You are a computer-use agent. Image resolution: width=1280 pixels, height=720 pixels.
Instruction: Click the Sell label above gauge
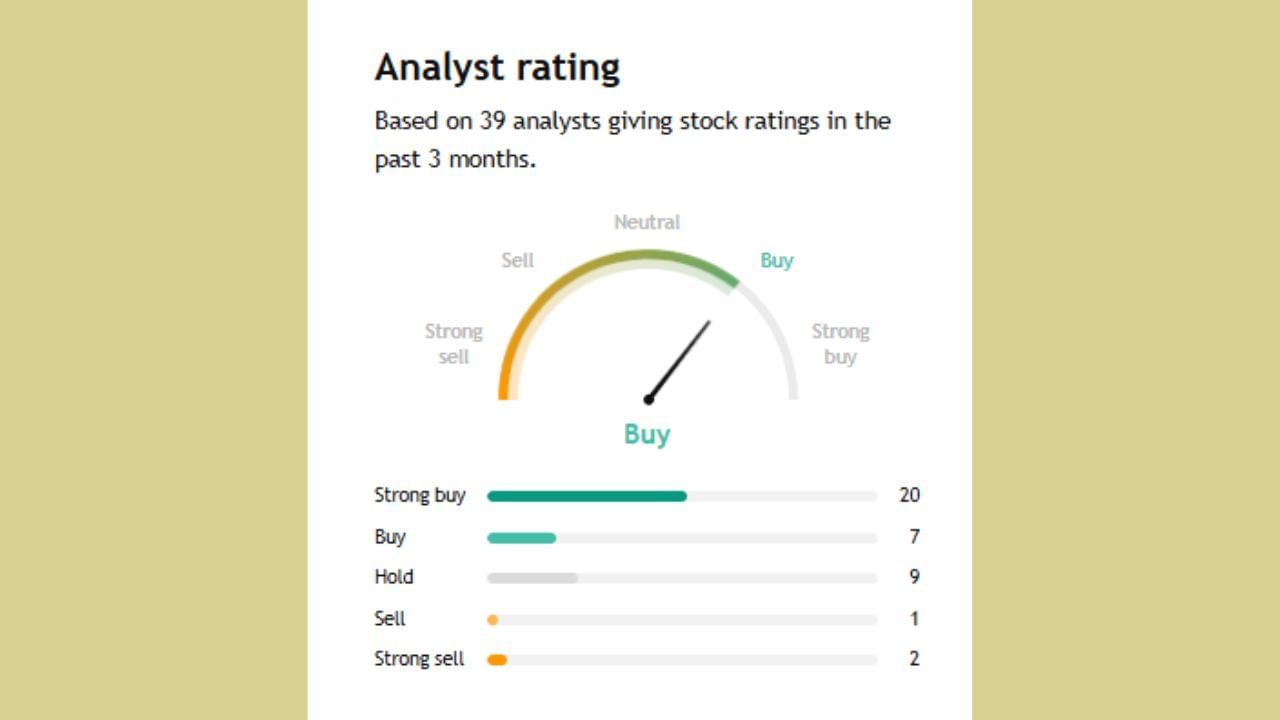(518, 260)
